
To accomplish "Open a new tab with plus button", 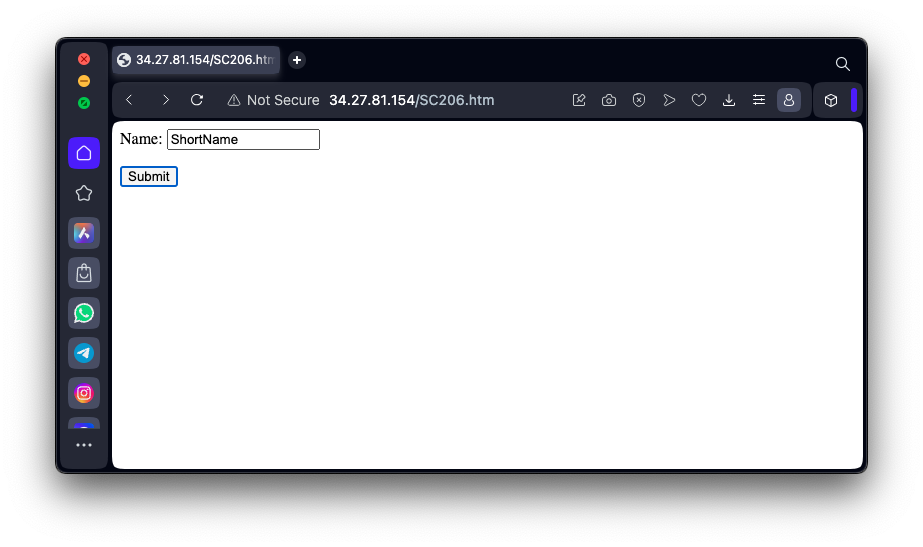I will click(297, 60).
